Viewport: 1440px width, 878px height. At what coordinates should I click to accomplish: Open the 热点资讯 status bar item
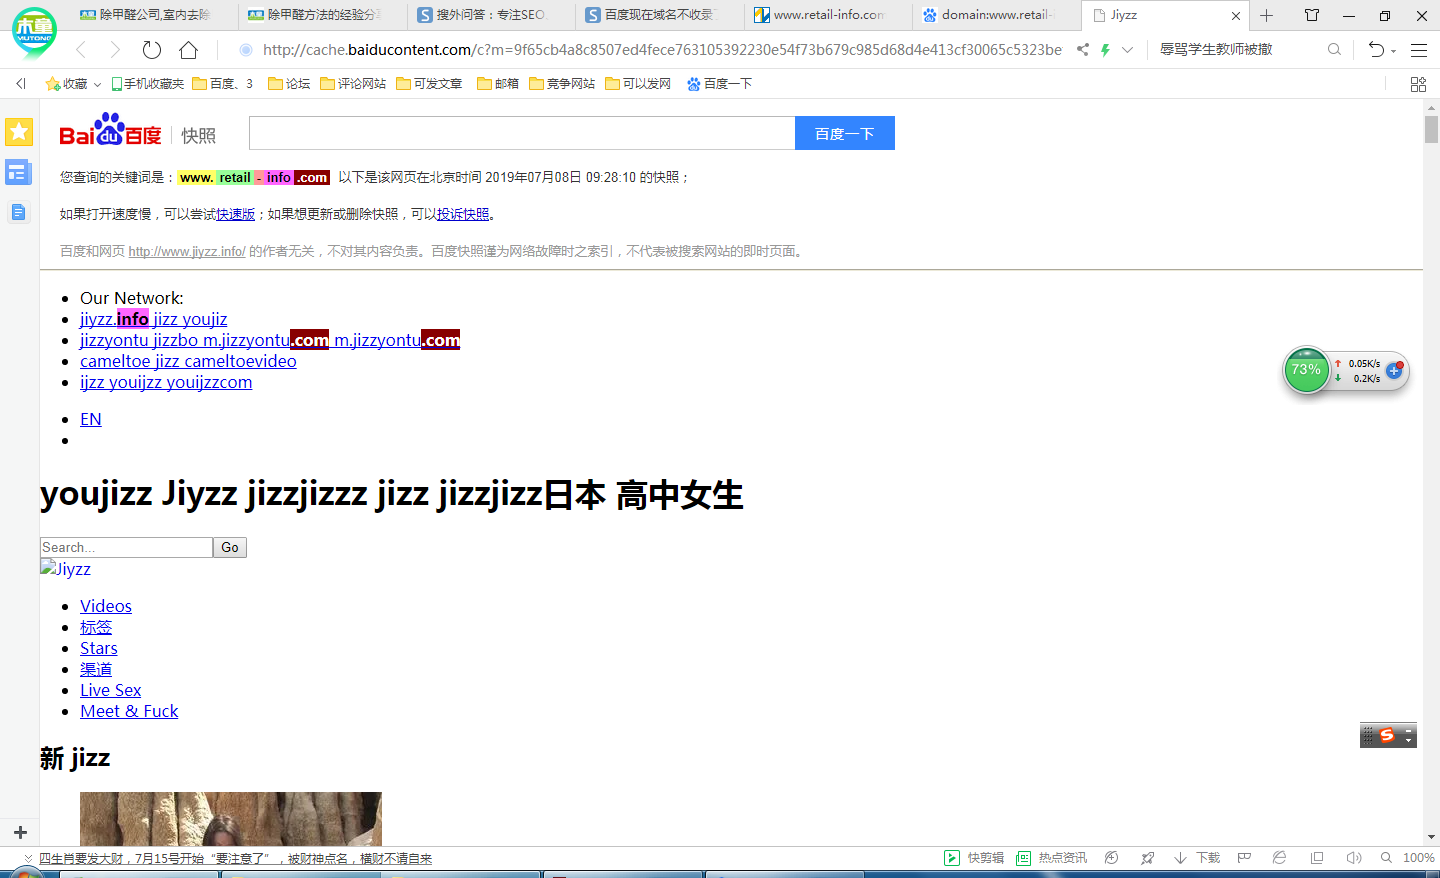(x=1052, y=858)
